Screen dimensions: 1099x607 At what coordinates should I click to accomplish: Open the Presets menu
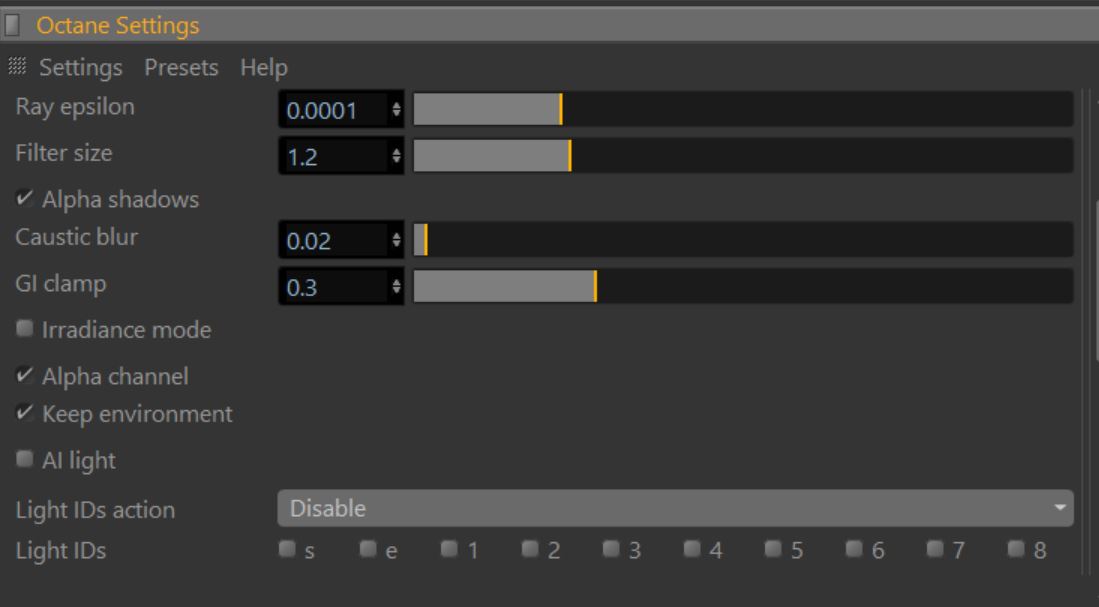coord(181,68)
